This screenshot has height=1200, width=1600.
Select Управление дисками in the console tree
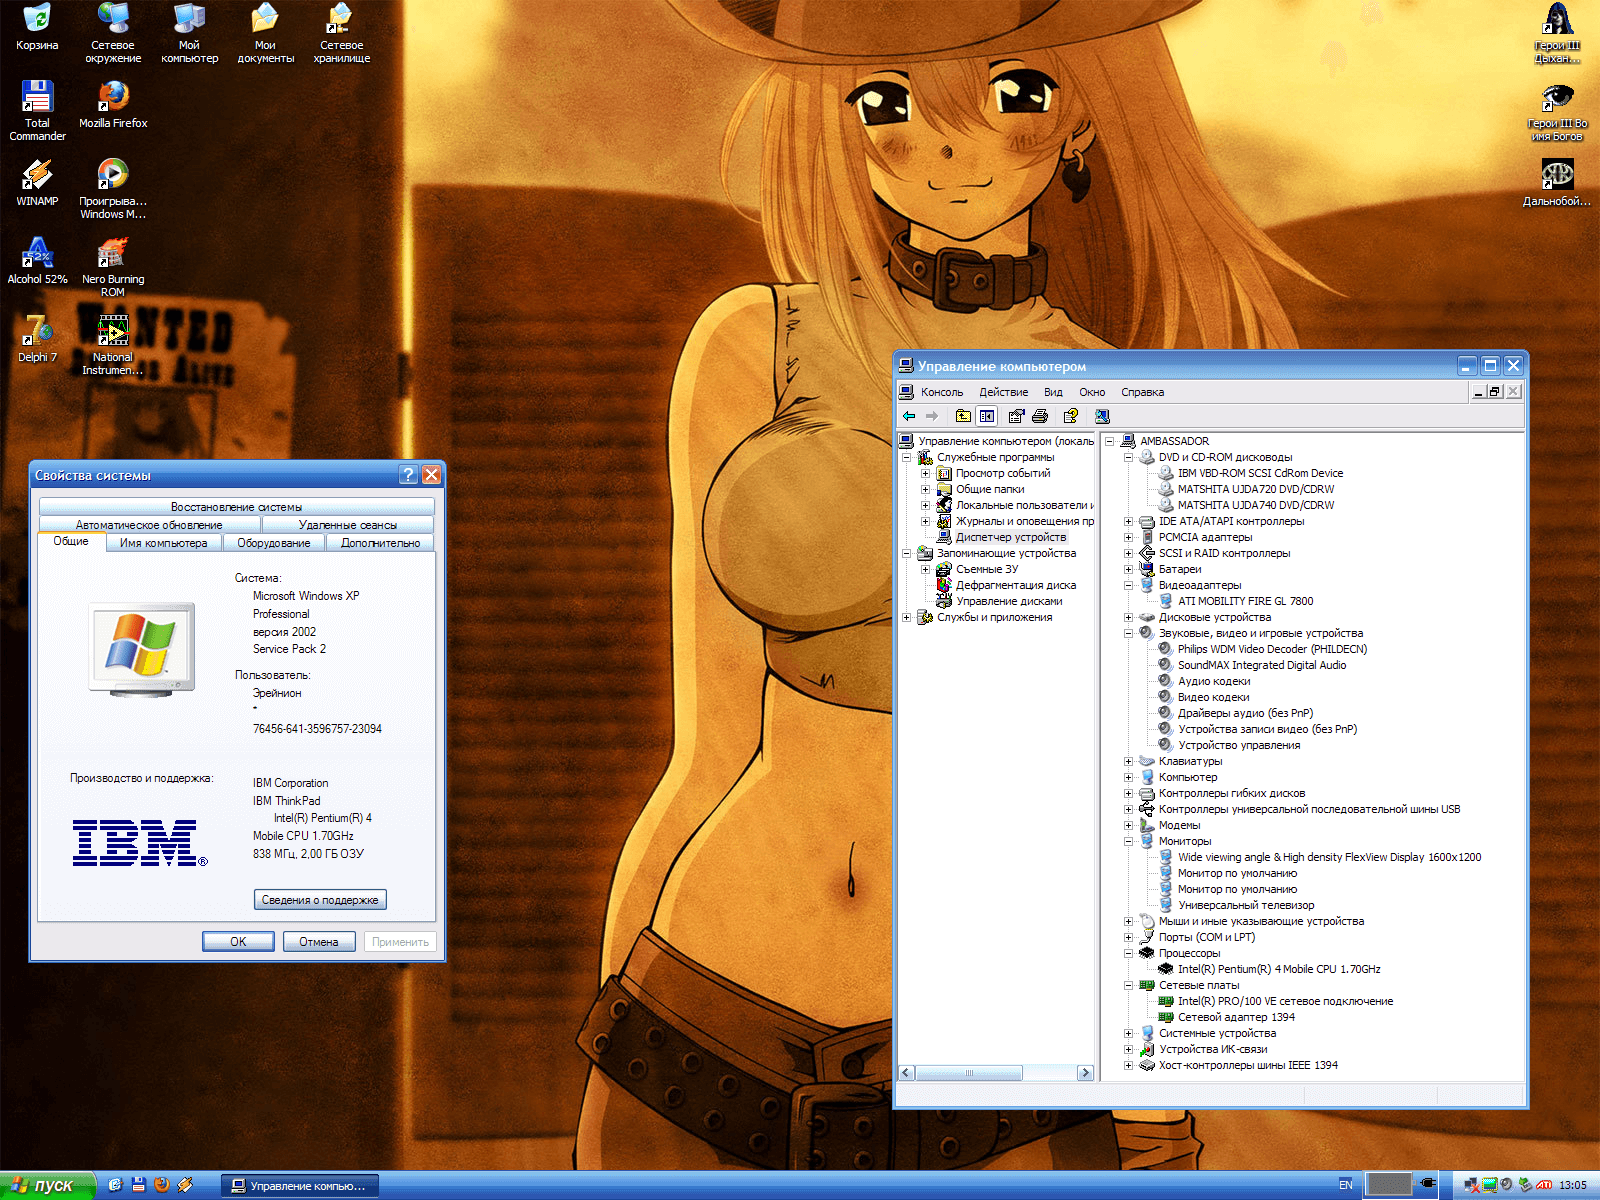click(x=1009, y=601)
